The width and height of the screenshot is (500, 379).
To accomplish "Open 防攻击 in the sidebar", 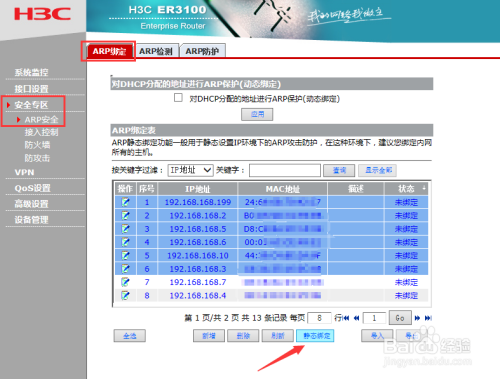I will pyautogui.click(x=37, y=158).
